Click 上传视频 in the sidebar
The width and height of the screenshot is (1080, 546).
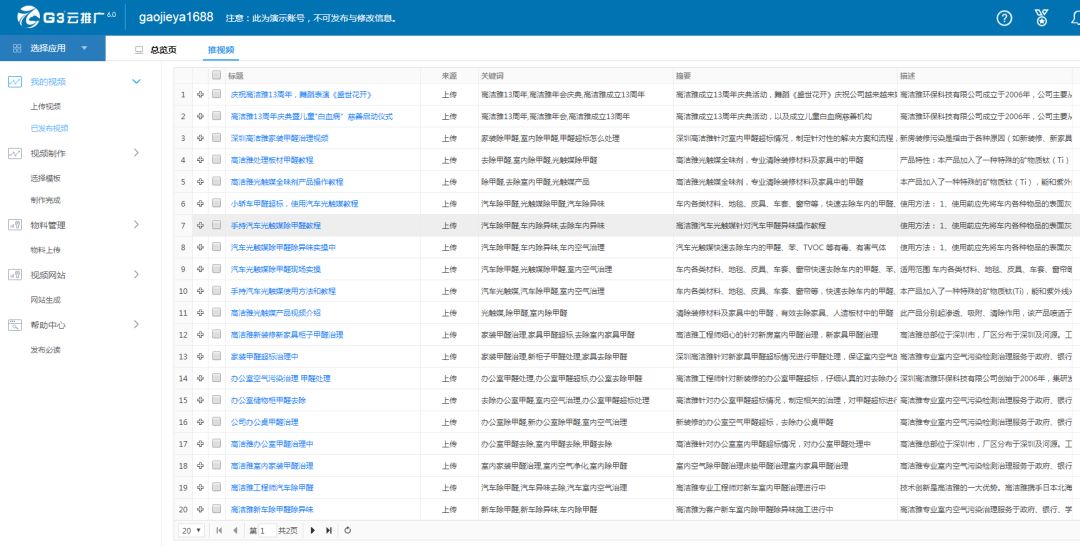pyautogui.click(x=45, y=106)
